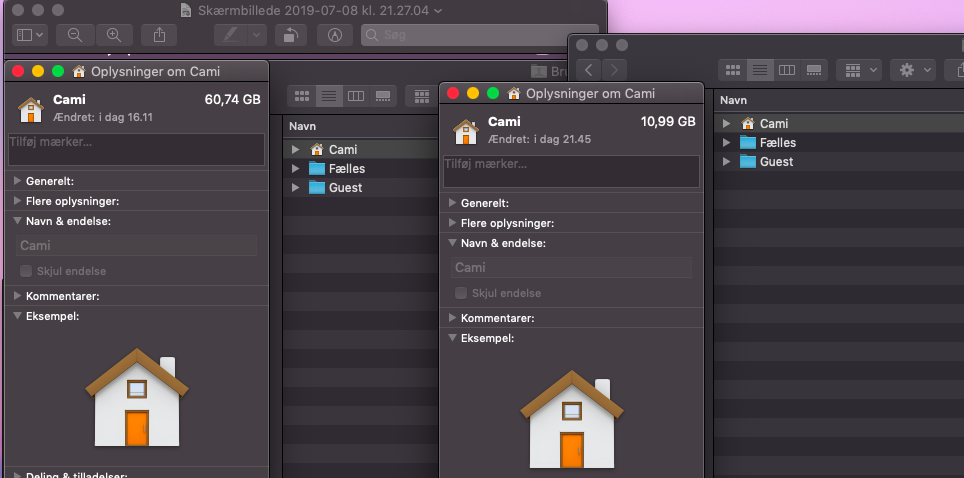Open group-by dropdown in right Finder window
This screenshot has width=964, height=478.
tap(859, 70)
